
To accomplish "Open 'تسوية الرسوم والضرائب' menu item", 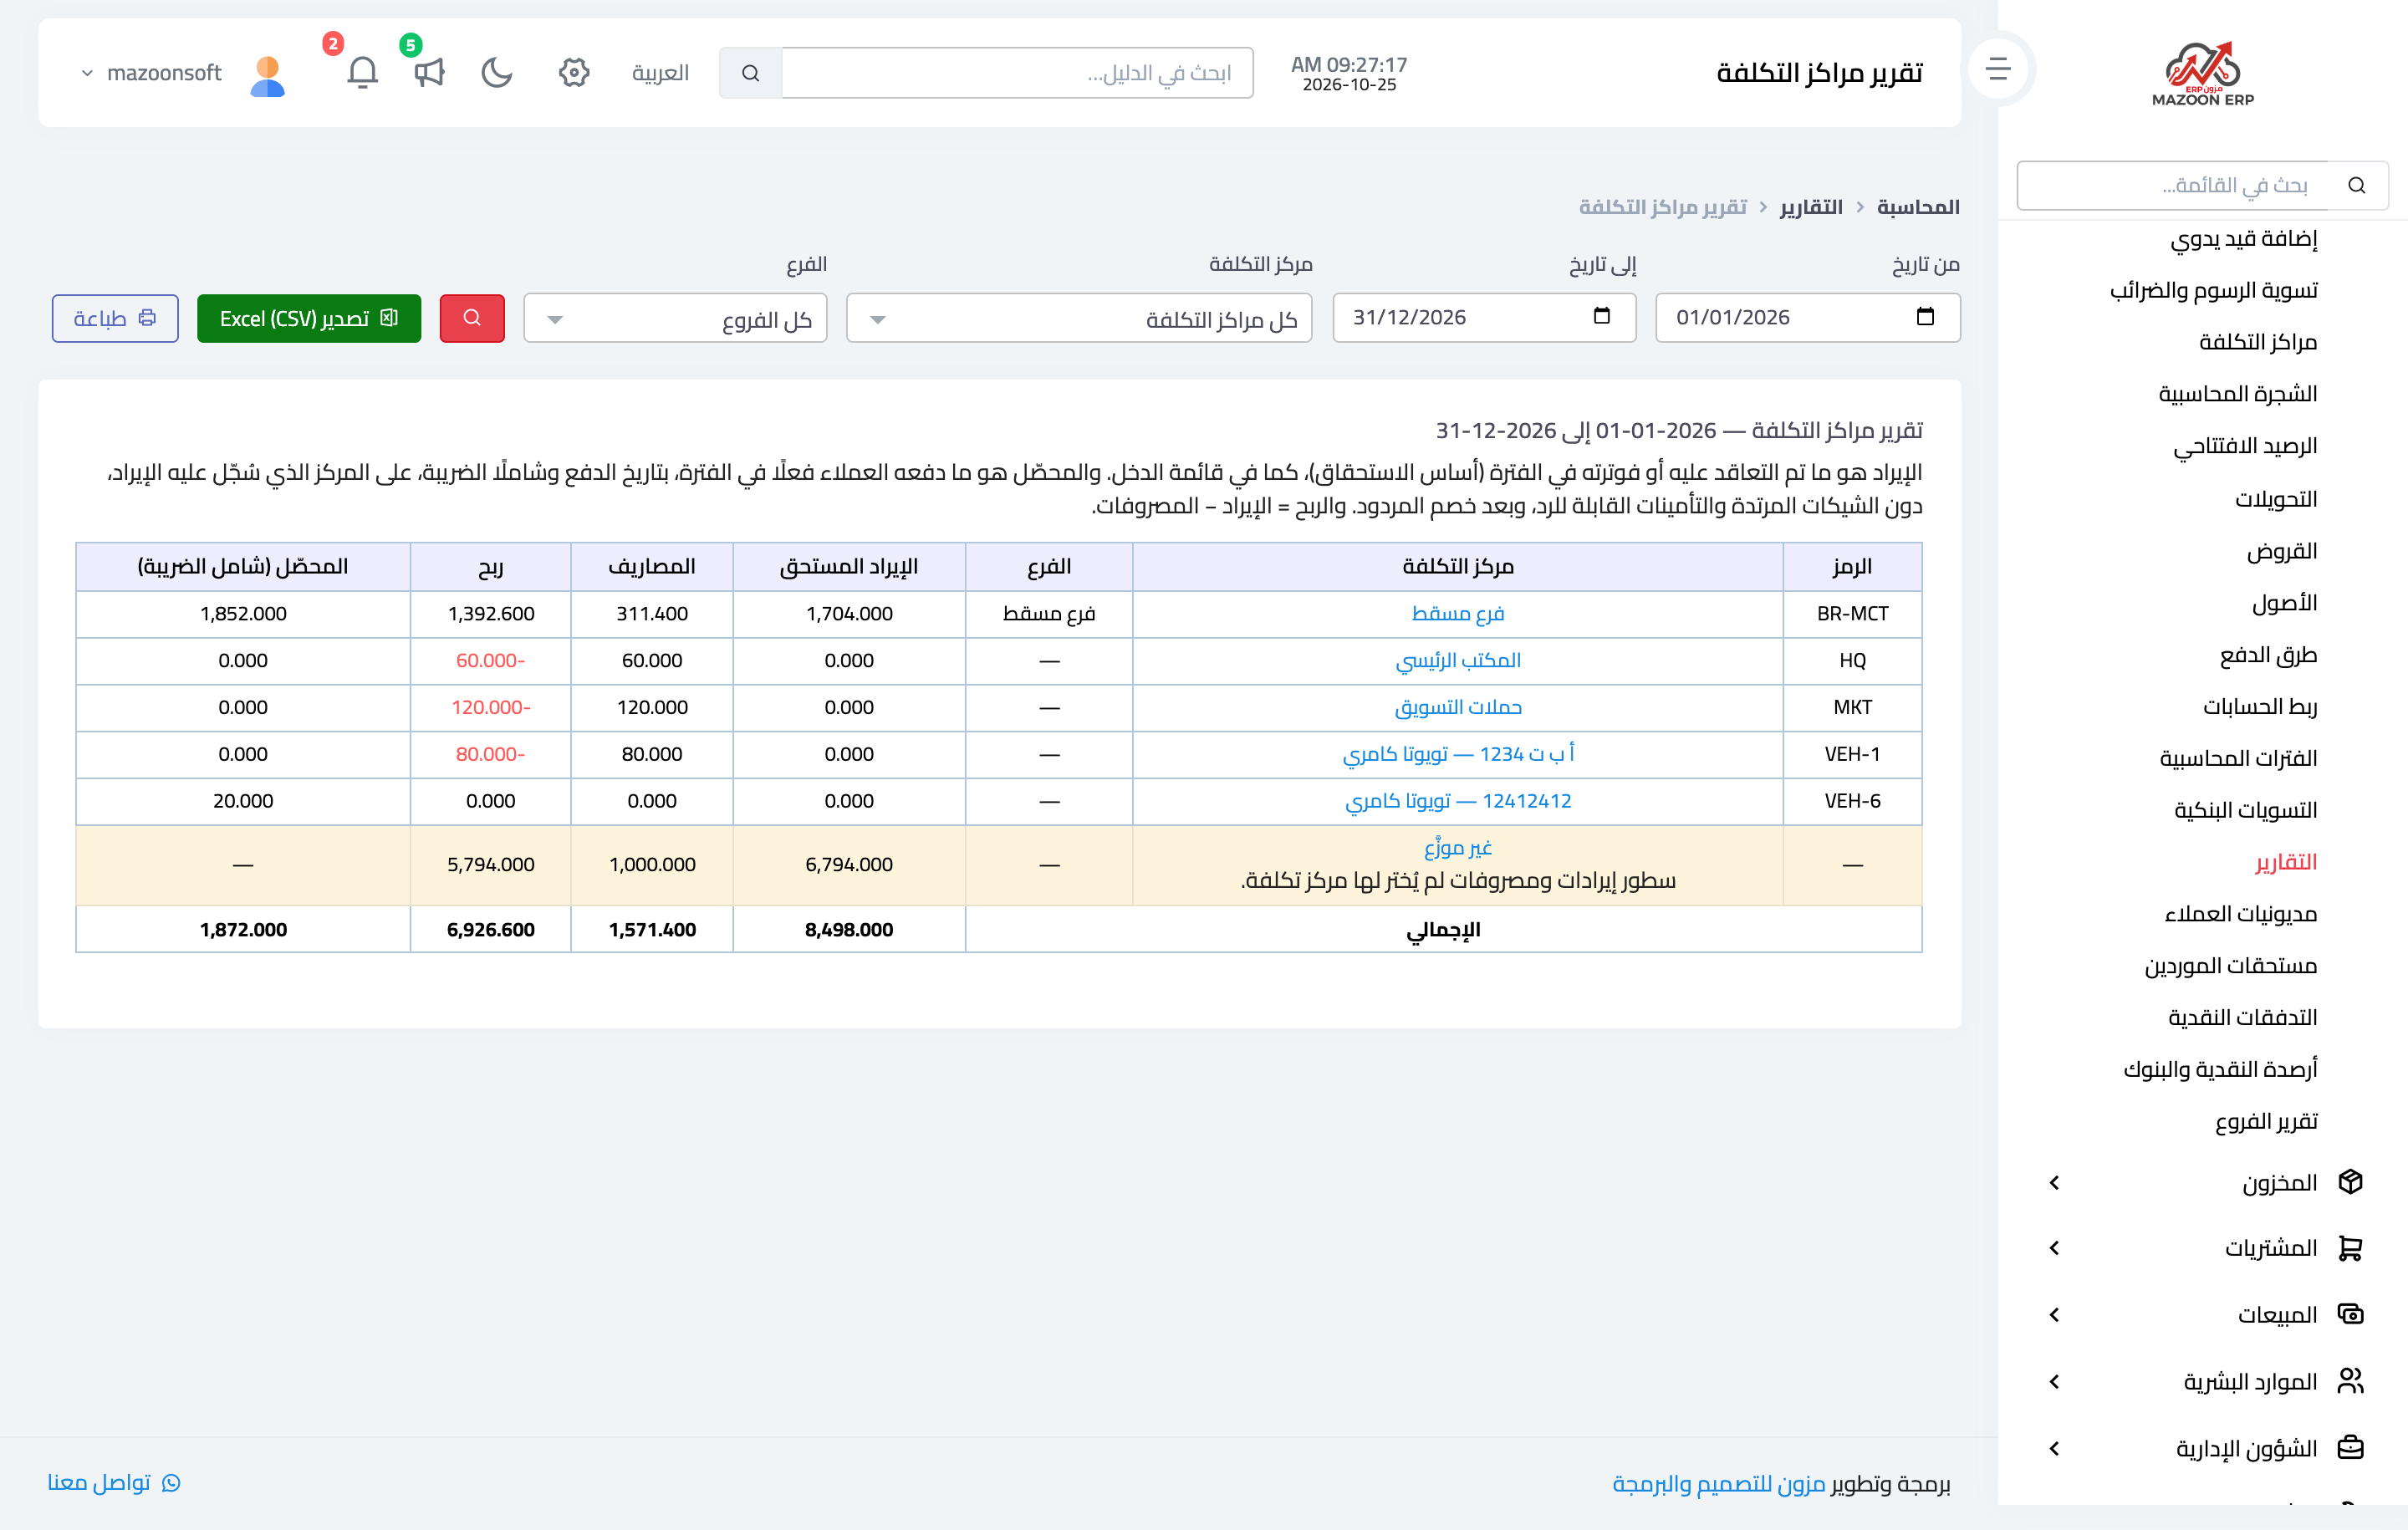I will tap(2213, 290).
